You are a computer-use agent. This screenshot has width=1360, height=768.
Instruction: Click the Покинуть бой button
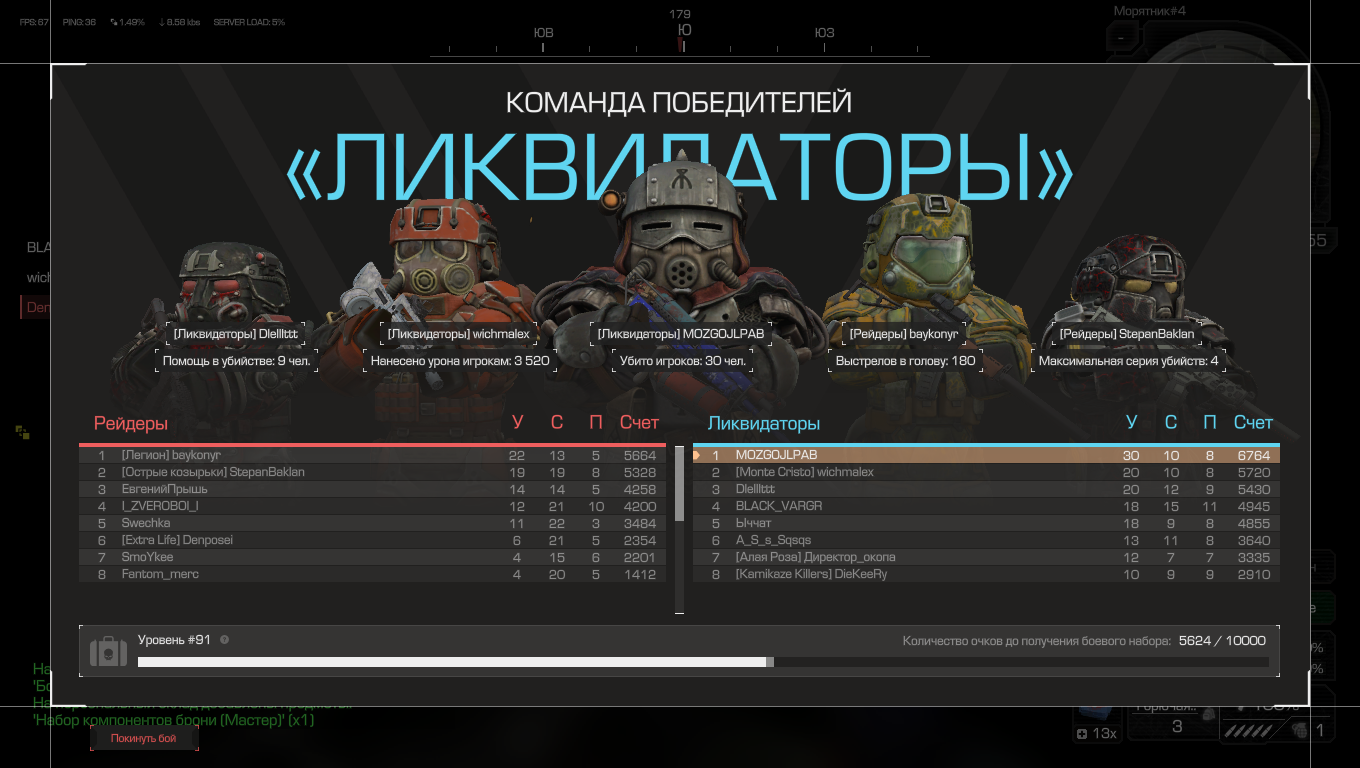tap(144, 738)
